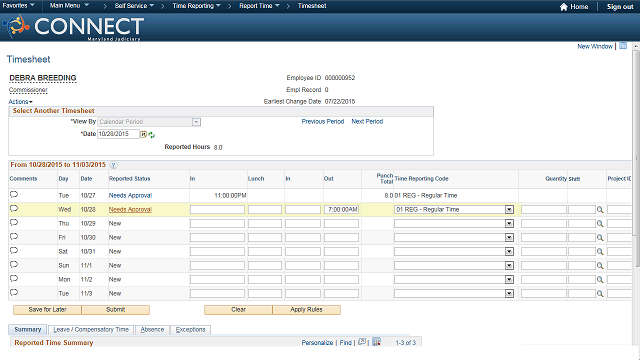Go to Next Period
The width and height of the screenshot is (640, 360).
coord(367,122)
